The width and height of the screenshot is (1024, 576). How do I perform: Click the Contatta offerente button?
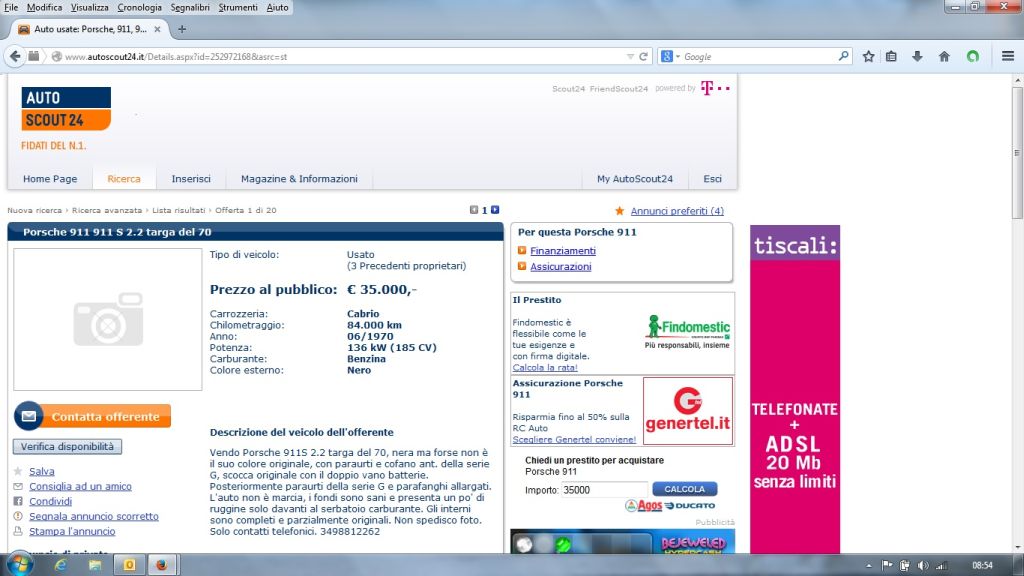93,416
